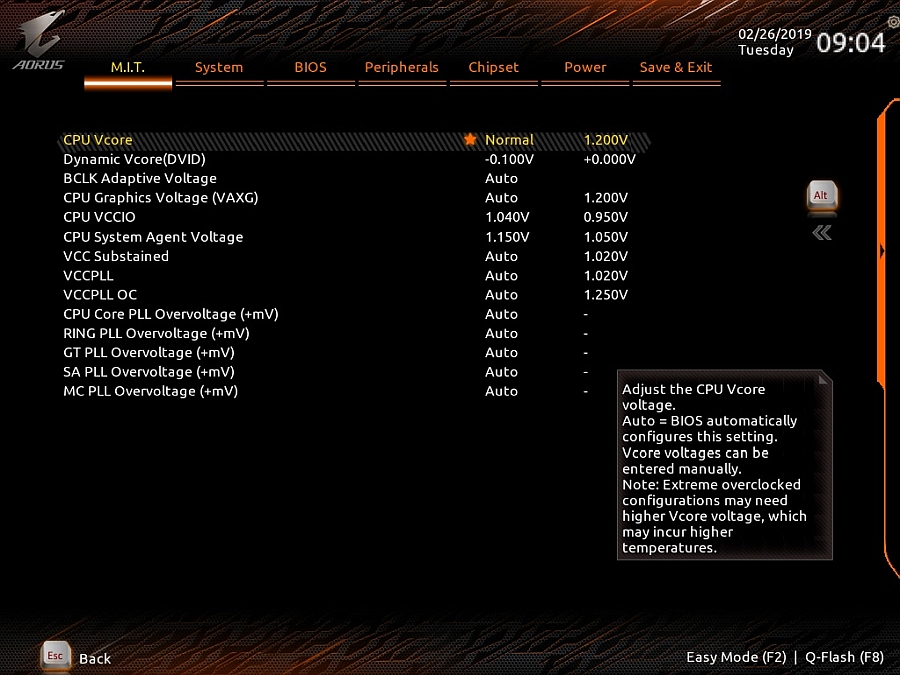Click CPU VCCIO 0.950V default reading
This screenshot has height=675, width=900.
pyautogui.click(x=606, y=218)
